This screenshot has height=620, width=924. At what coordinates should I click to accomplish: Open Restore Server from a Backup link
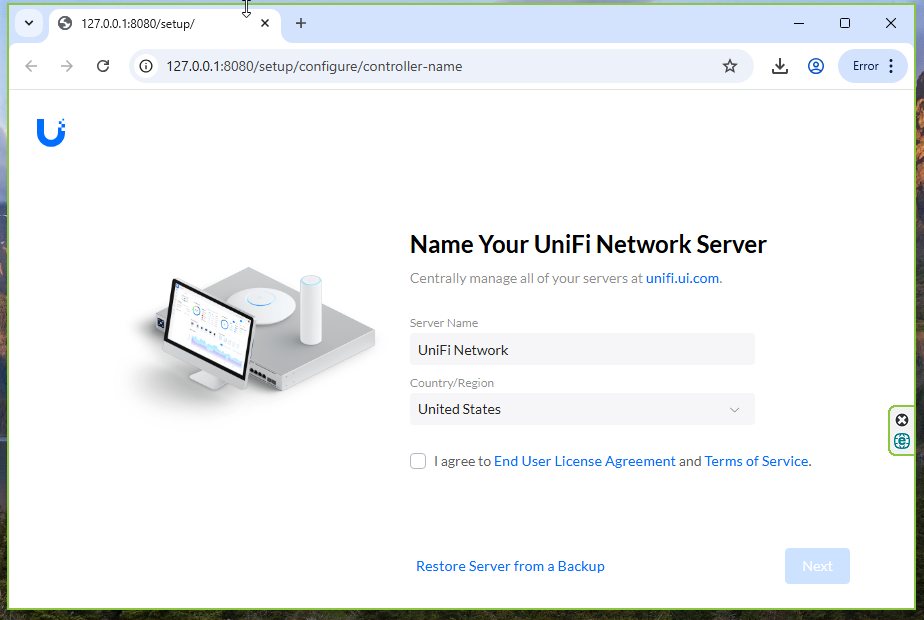click(510, 566)
